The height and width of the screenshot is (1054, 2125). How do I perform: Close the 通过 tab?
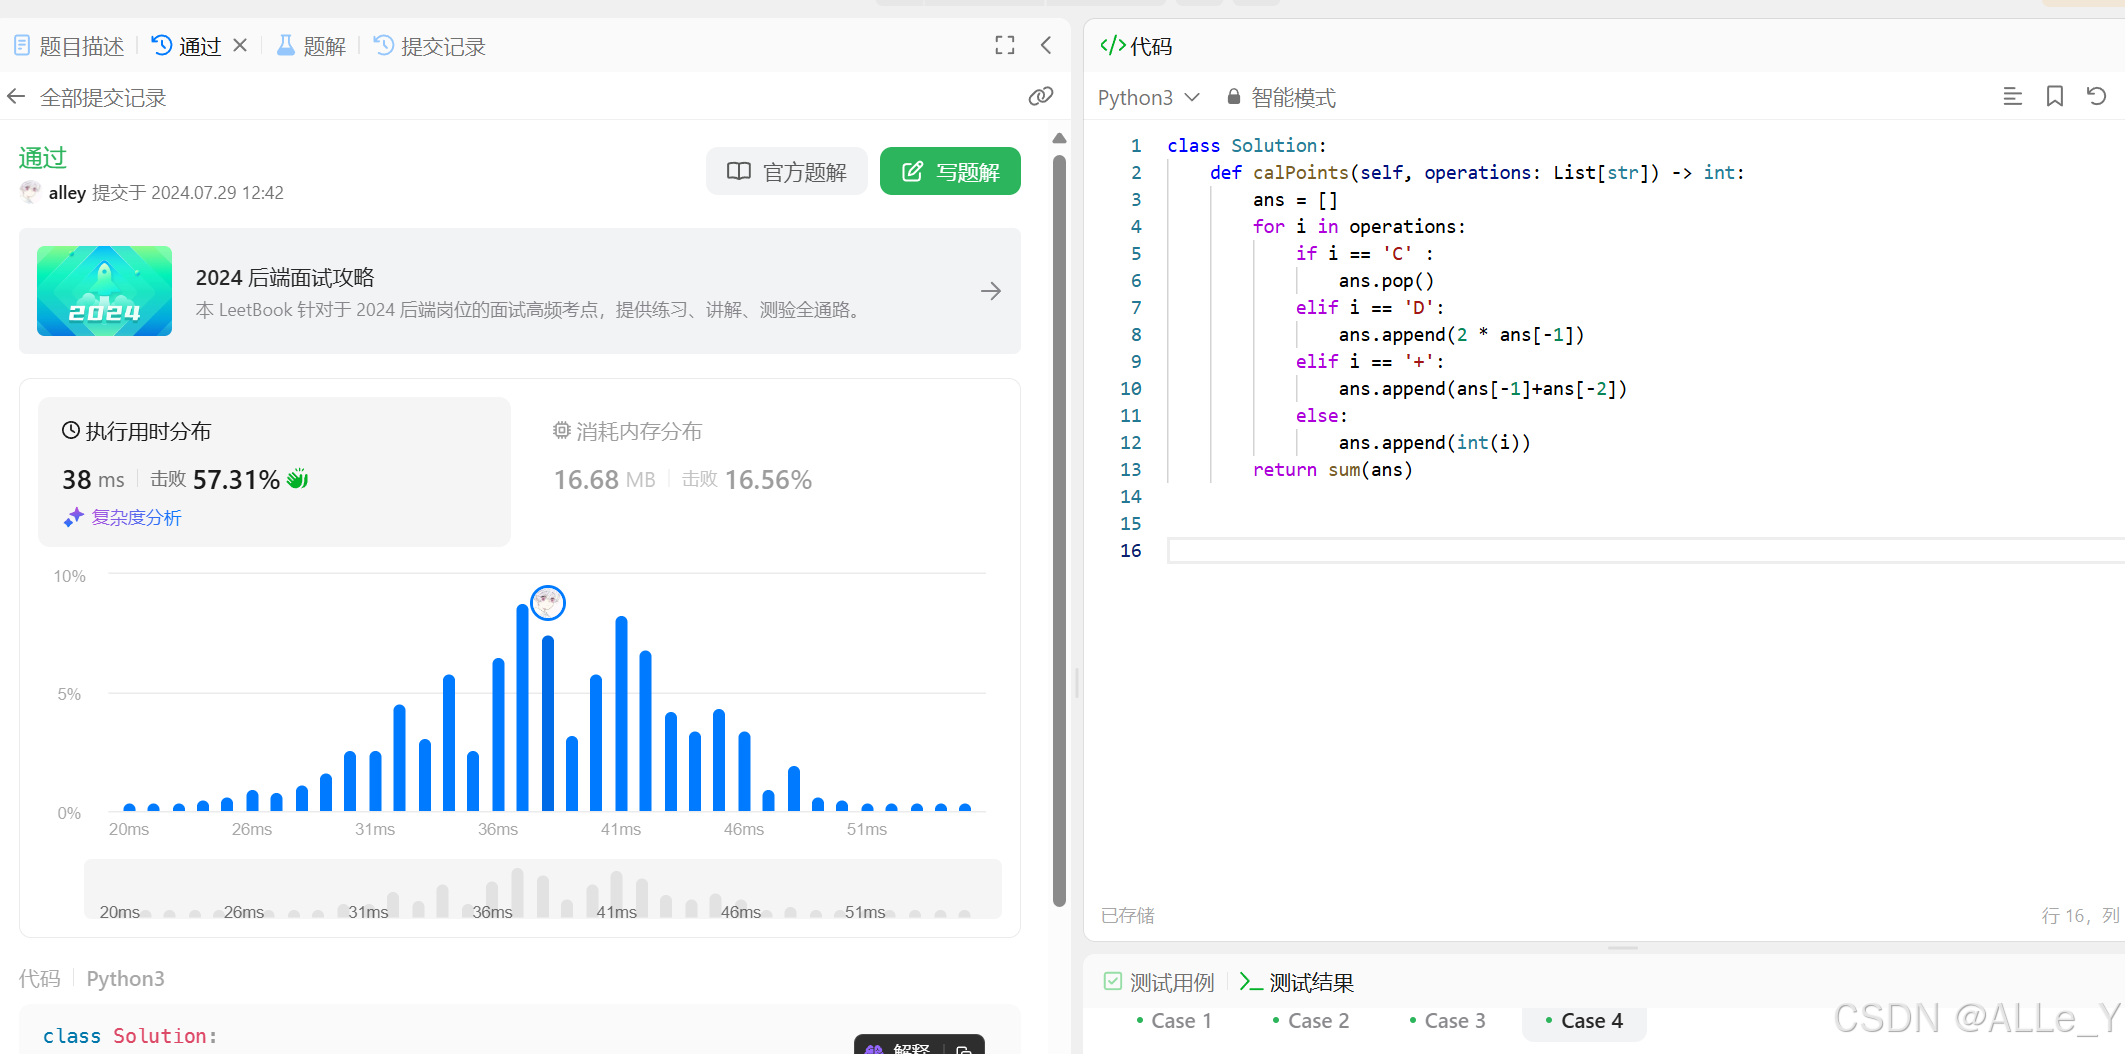[x=239, y=45]
